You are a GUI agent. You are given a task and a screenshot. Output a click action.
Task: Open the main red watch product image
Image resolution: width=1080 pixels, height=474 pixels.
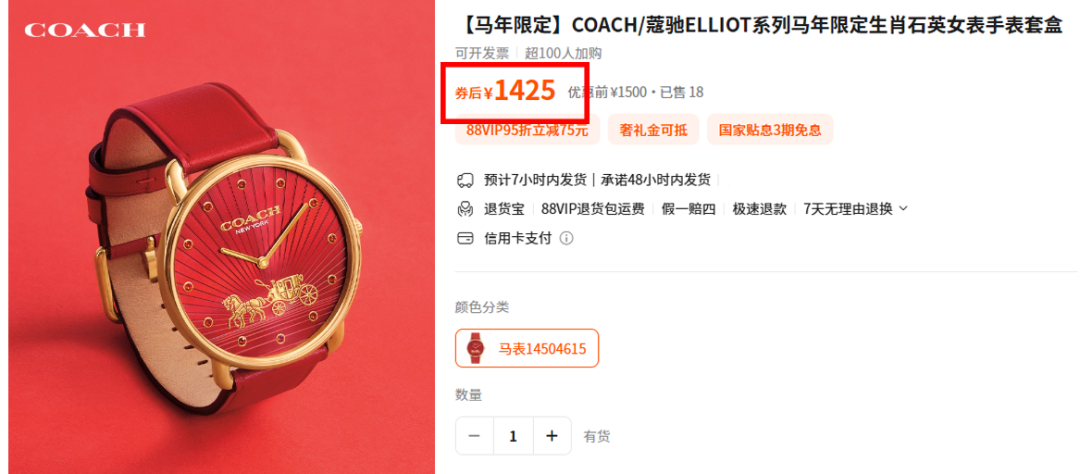click(222, 237)
